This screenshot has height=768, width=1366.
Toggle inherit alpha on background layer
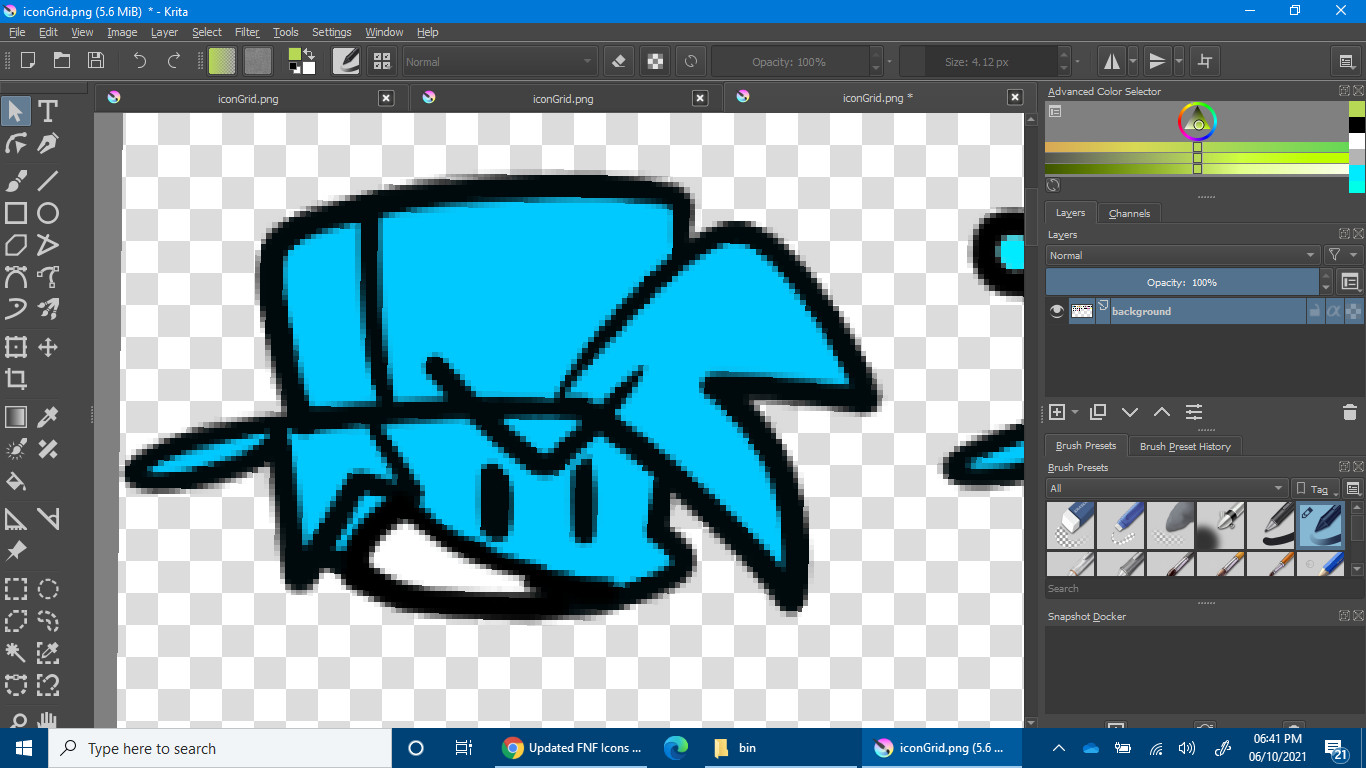(x=1333, y=311)
